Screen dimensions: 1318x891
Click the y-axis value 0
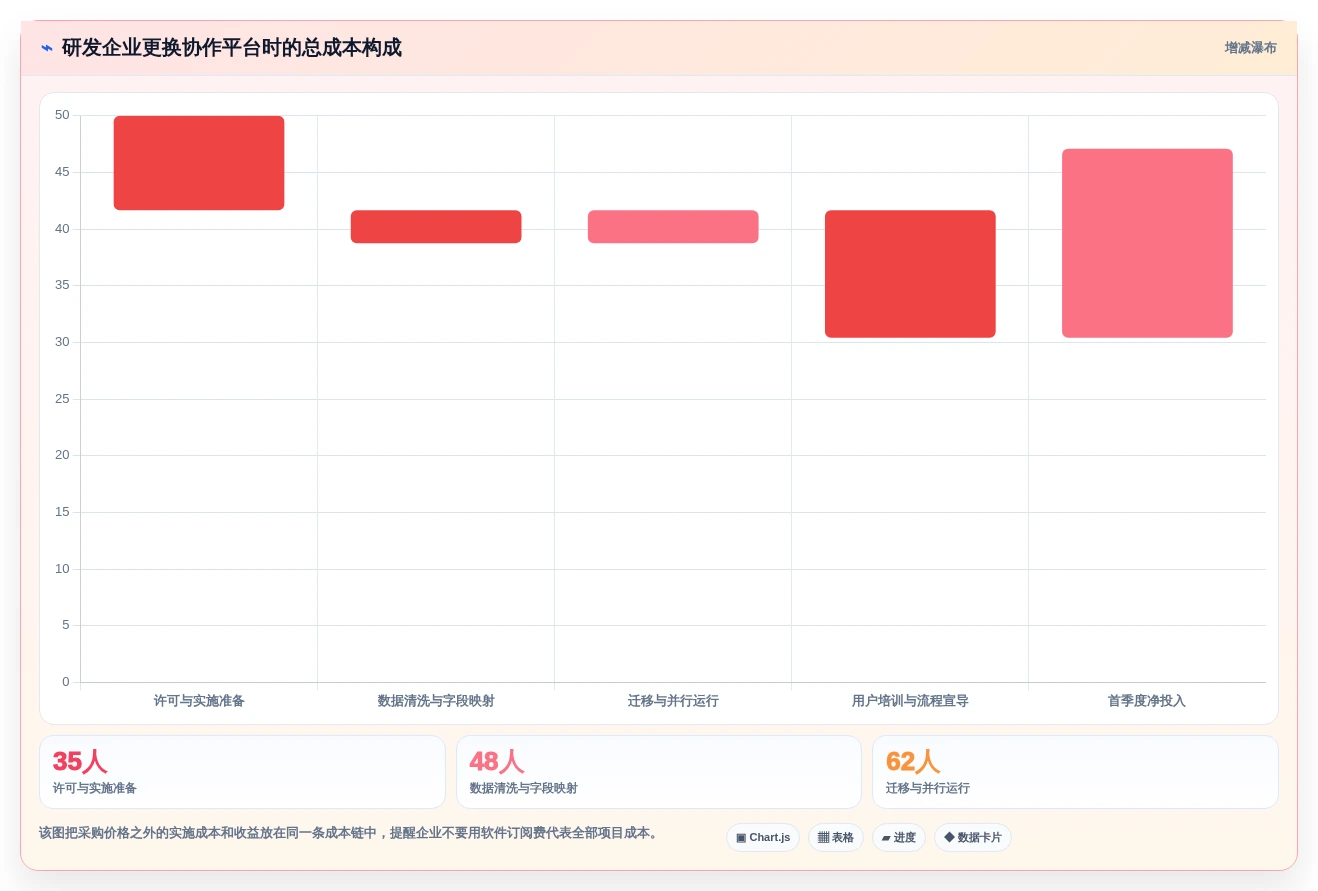(x=66, y=682)
